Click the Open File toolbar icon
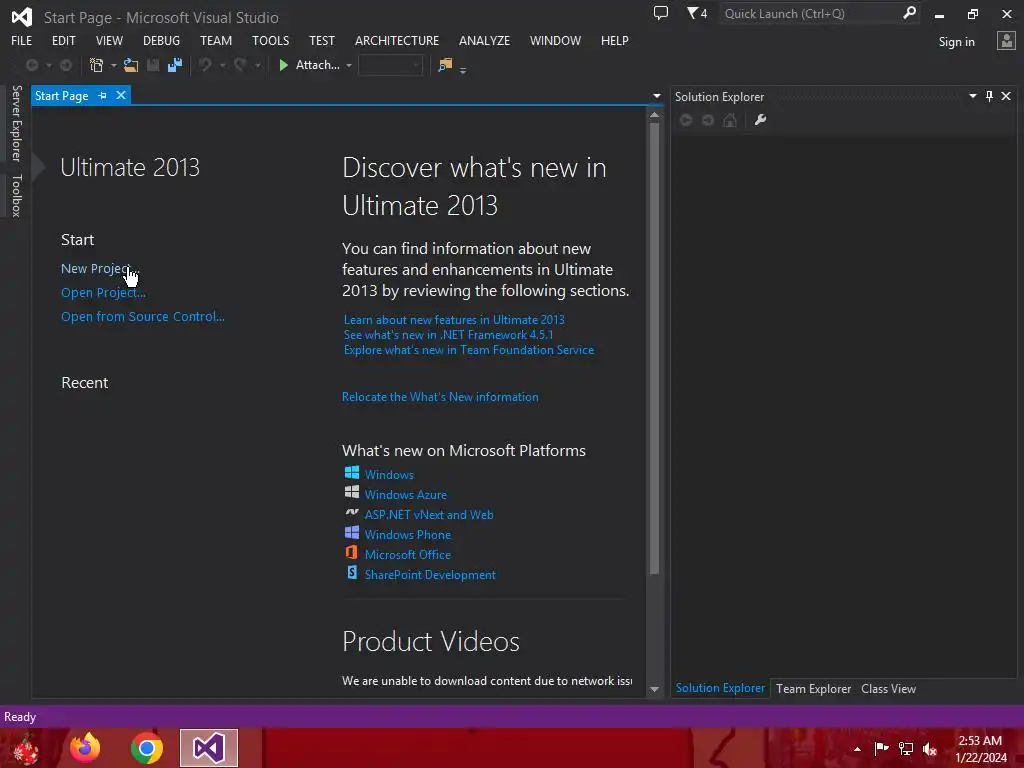1024x768 pixels. click(x=131, y=65)
